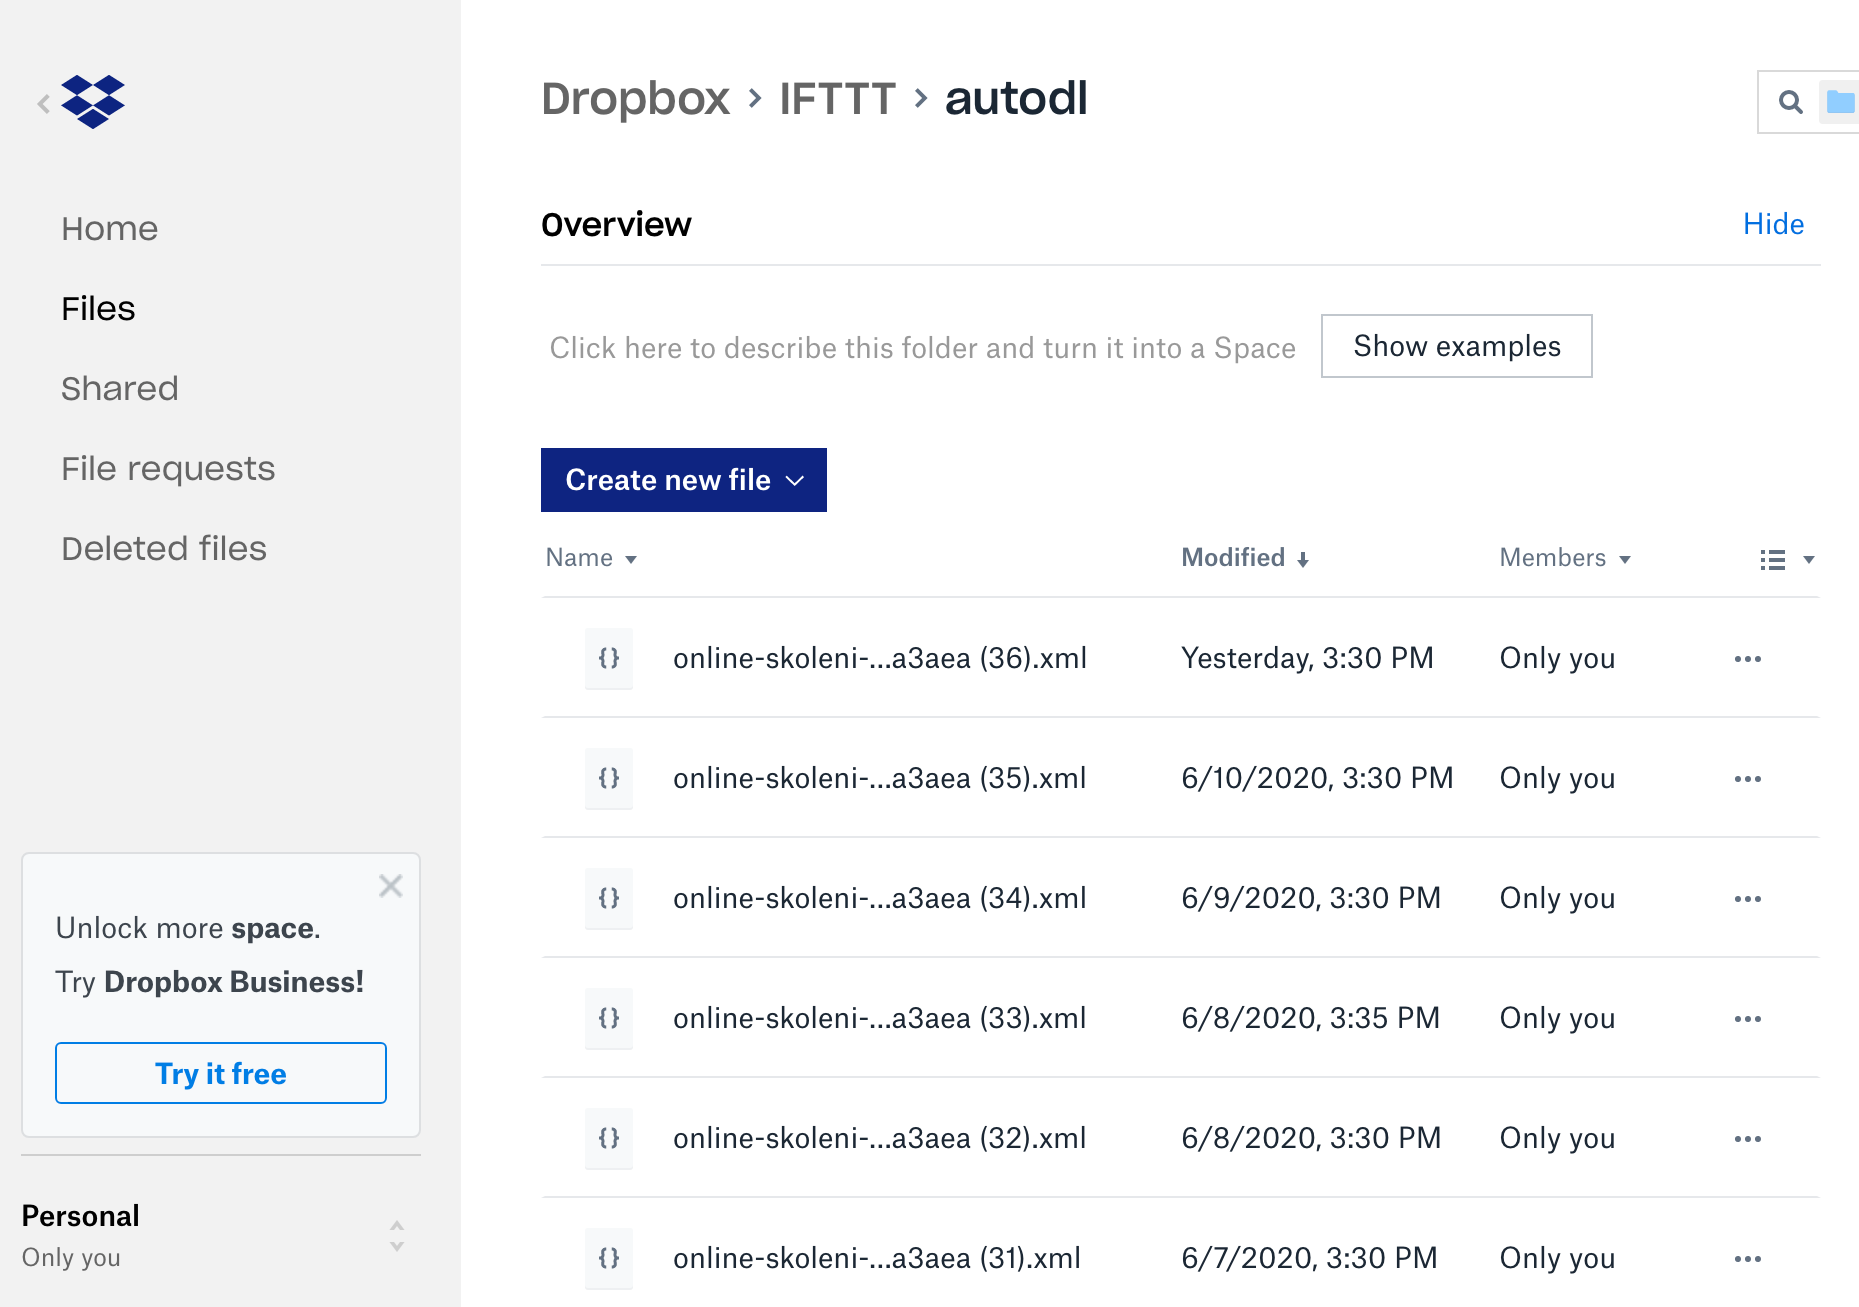The image size is (1859, 1307).
Task: Open the list view layout switcher
Action: click(1787, 560)
